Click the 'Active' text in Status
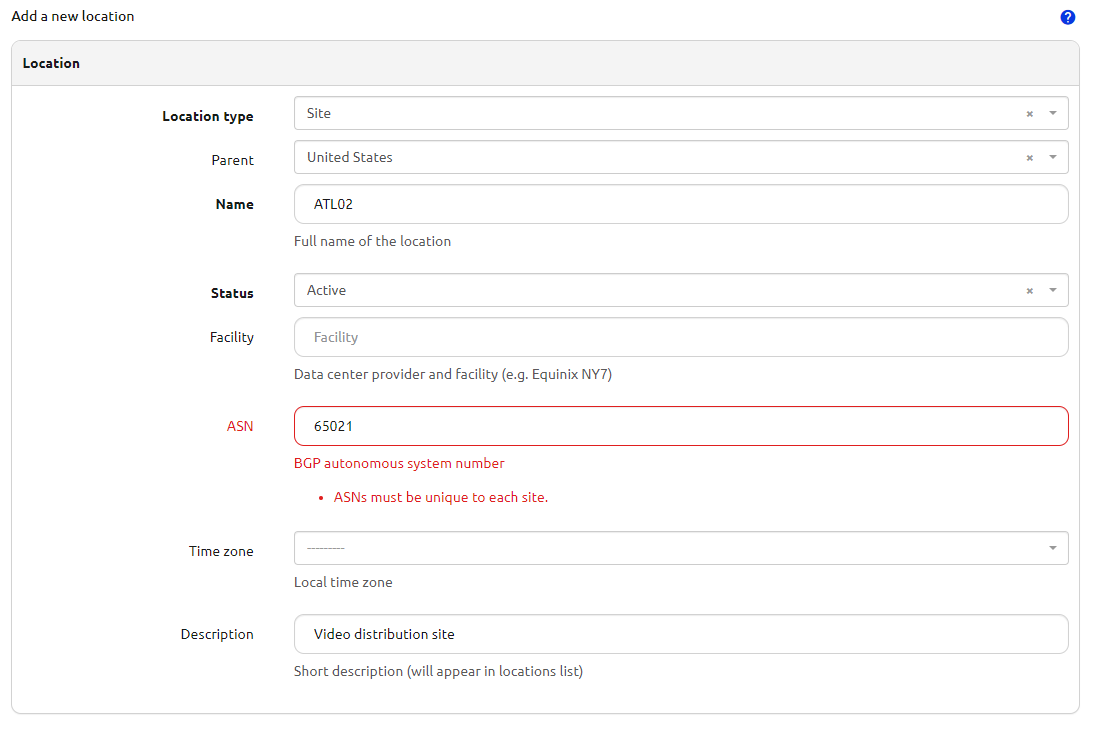This screenshot has width=1096, height=729. [326, 291]
